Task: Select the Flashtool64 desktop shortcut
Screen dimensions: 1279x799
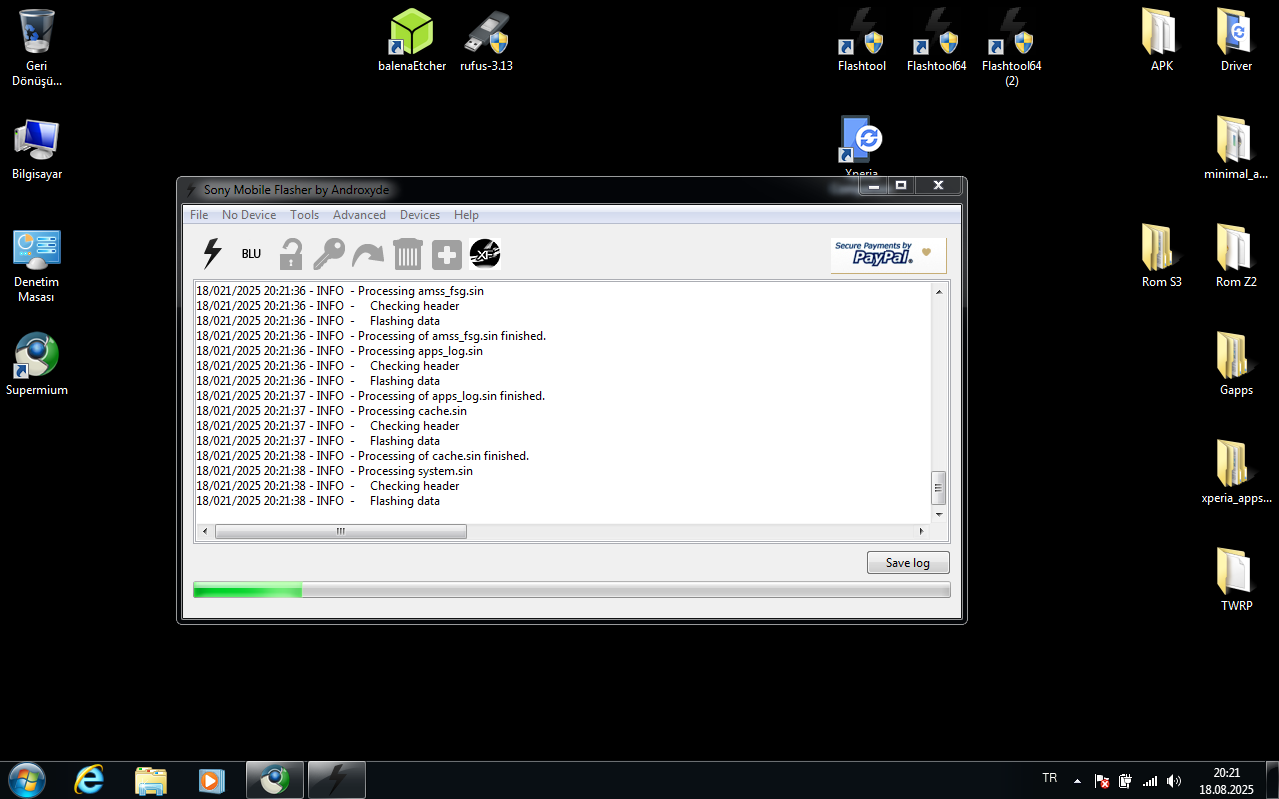Action: click(x=937, y=41)
